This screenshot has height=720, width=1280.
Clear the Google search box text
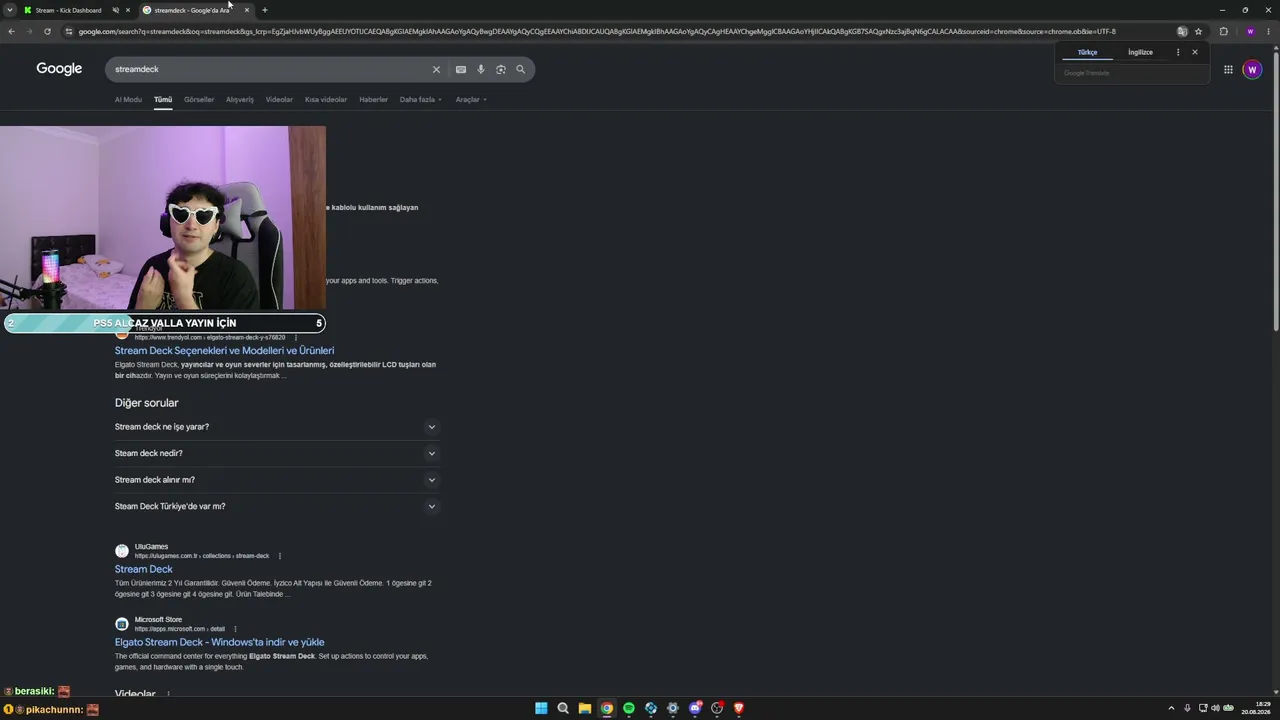tap(436, 69)
